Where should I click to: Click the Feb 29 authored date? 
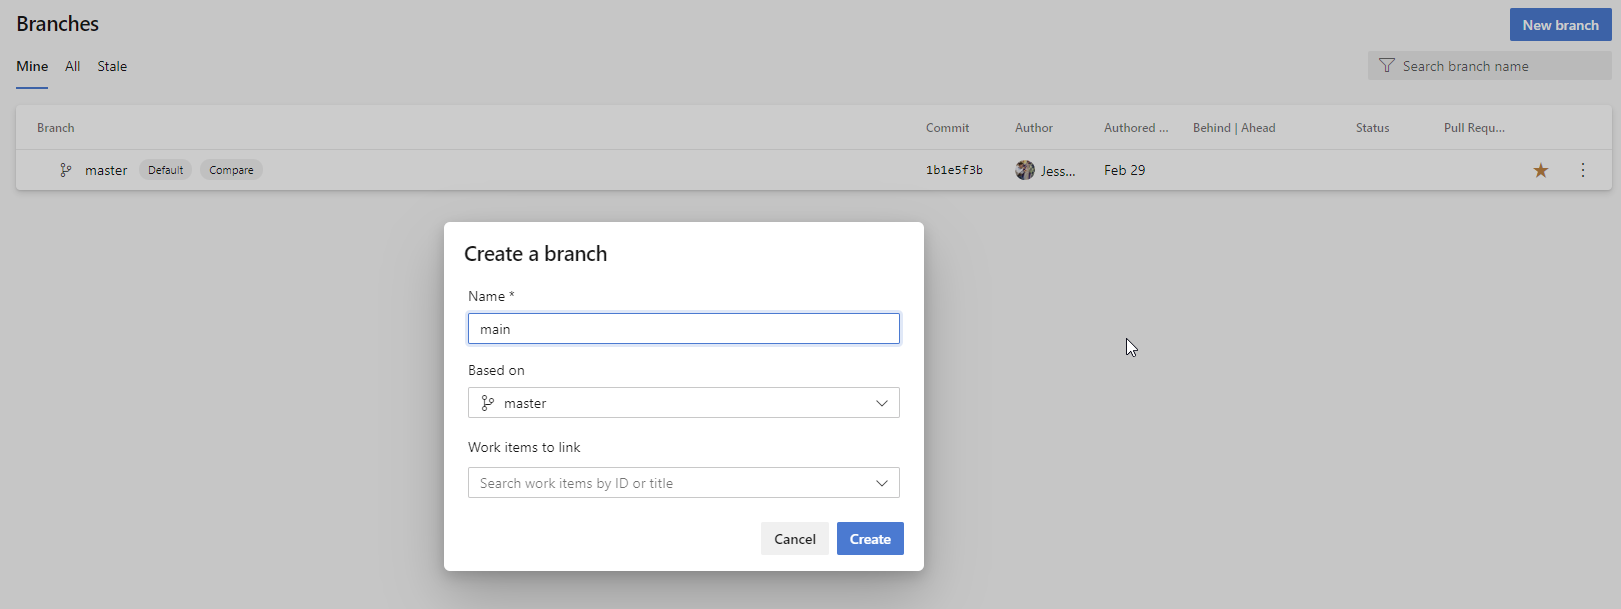coord(1125,170)
